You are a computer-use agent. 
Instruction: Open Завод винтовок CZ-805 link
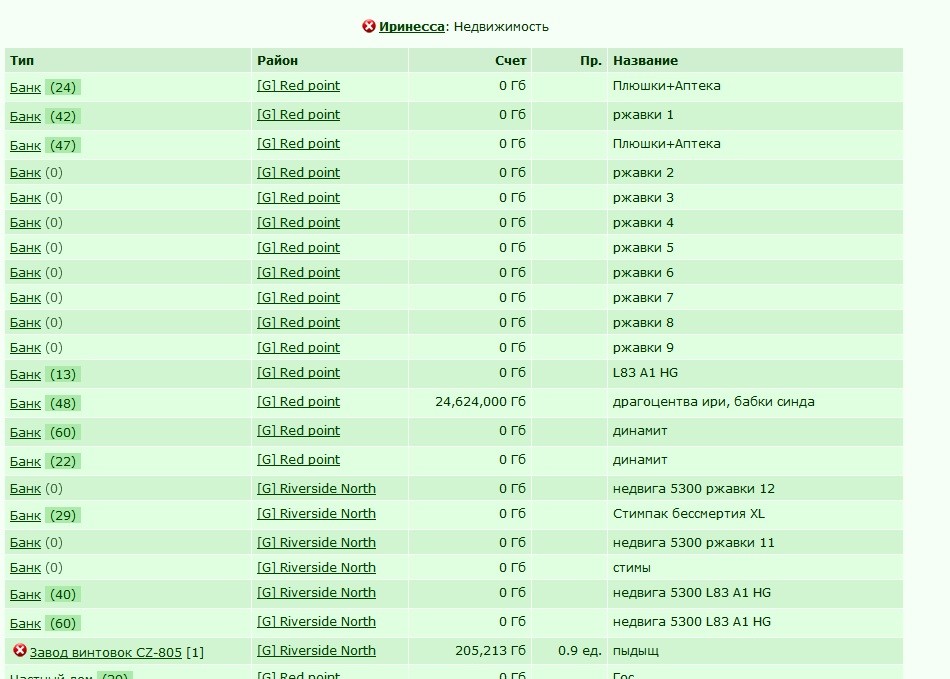105,652
